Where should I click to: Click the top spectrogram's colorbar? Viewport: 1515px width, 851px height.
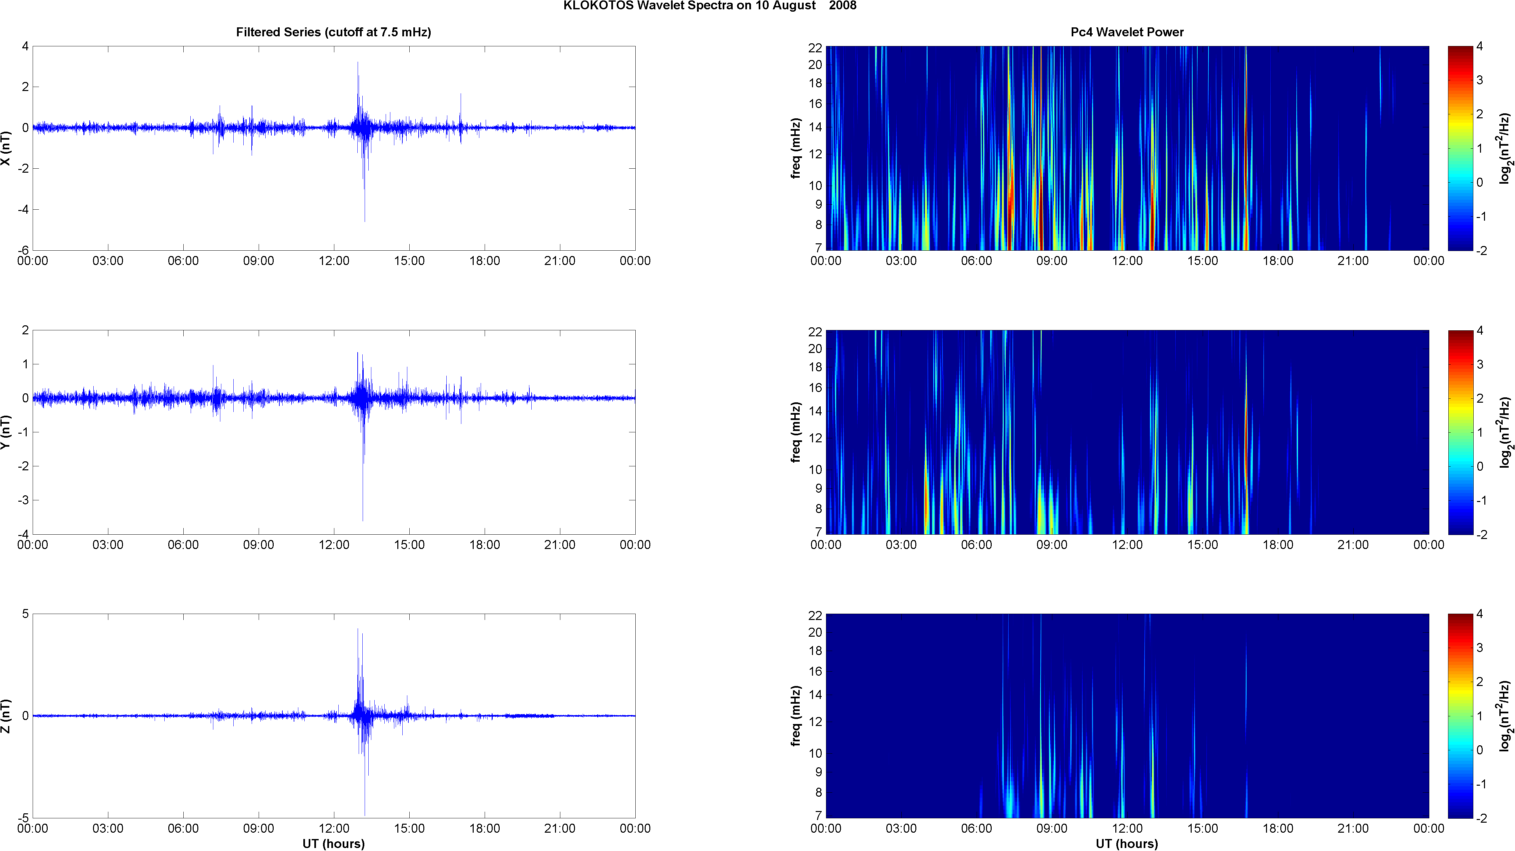click(x=1460, y=148)
